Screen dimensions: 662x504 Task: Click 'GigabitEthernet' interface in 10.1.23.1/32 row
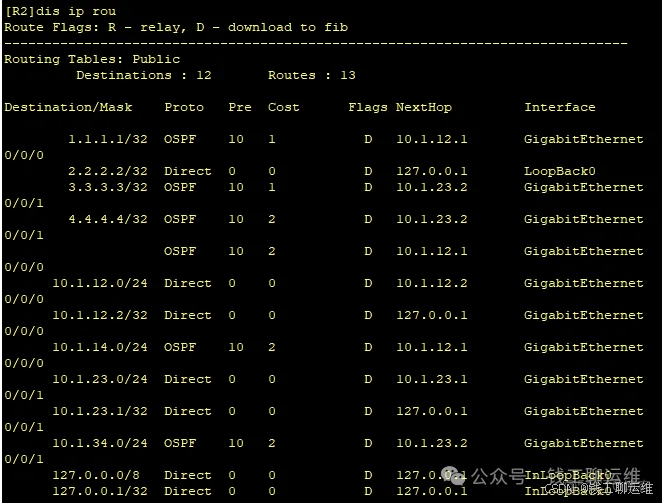click(x=583, y=412)
